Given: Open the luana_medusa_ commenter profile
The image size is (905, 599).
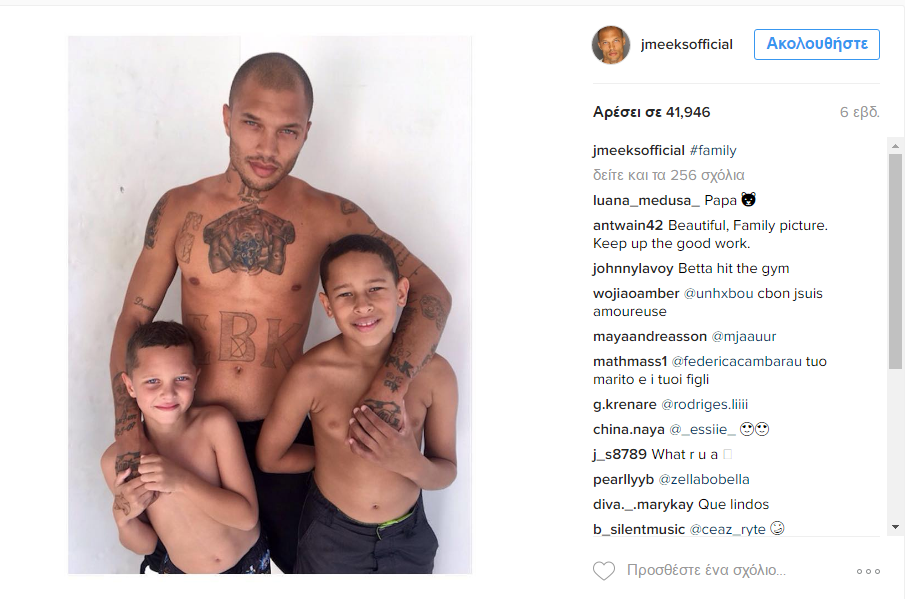Looking at the screenshot, I should tap(646, 200).
